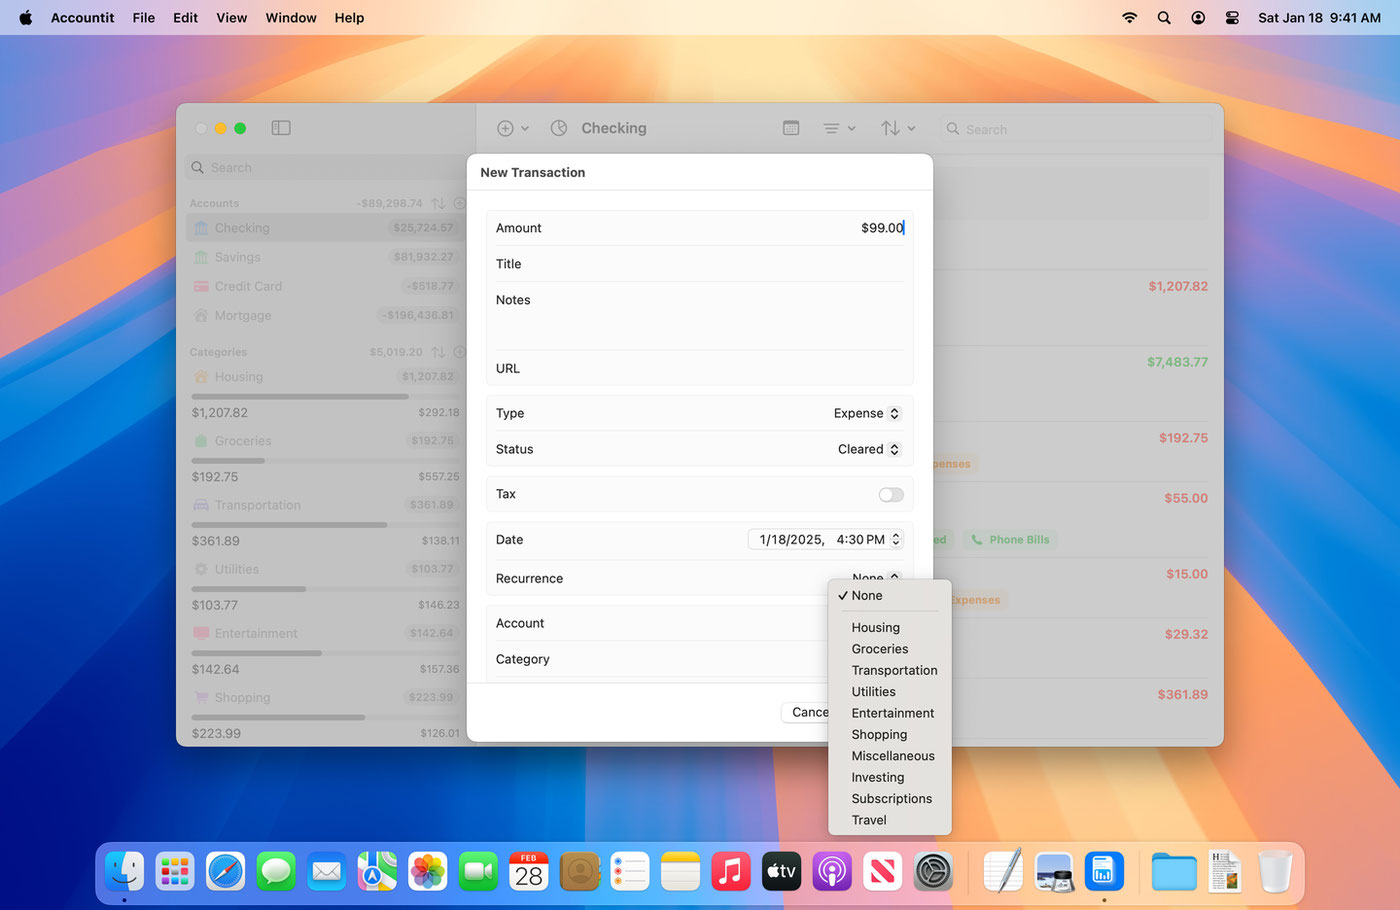Click into the Title field
This screenshot has height=910, width=1400.
[699, 264]
